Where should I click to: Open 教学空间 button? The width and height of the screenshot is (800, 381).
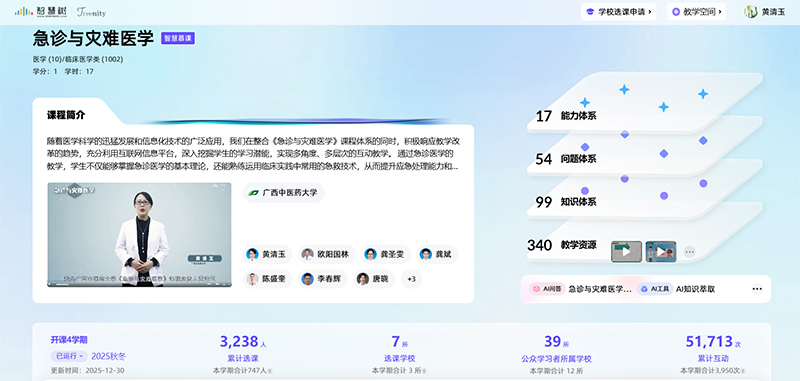click(x=696, y=11)
